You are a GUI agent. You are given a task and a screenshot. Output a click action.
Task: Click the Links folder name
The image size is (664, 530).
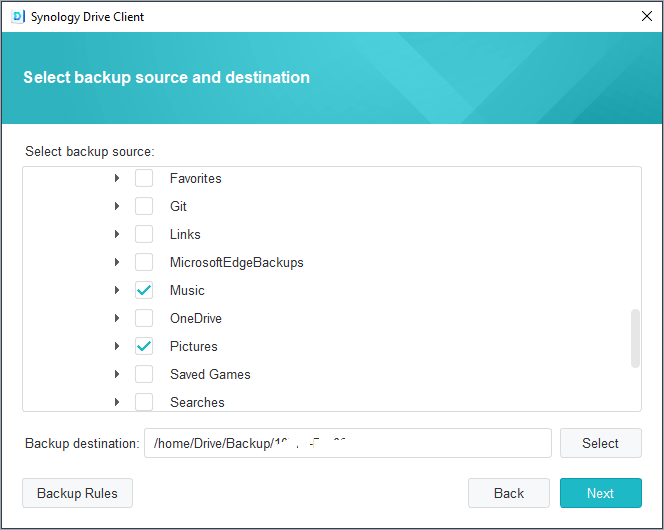pos(185,234)
